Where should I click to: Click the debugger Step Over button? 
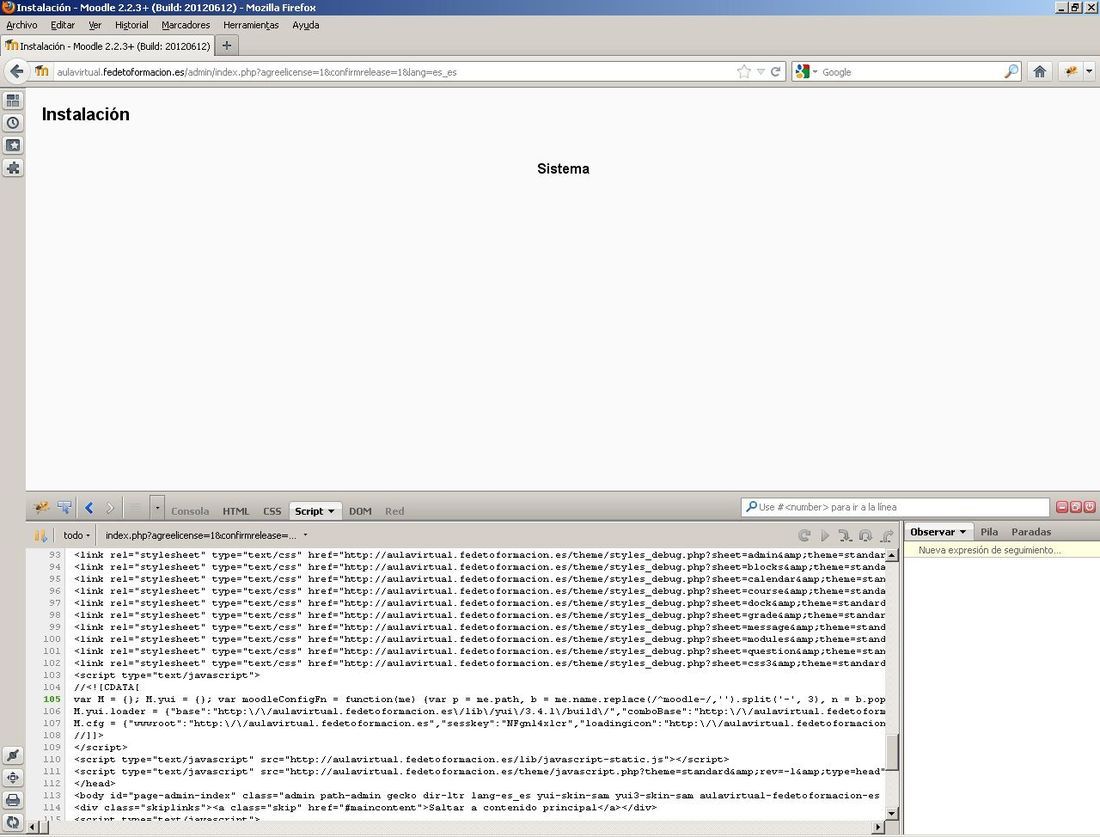click(x=866, y=535)
